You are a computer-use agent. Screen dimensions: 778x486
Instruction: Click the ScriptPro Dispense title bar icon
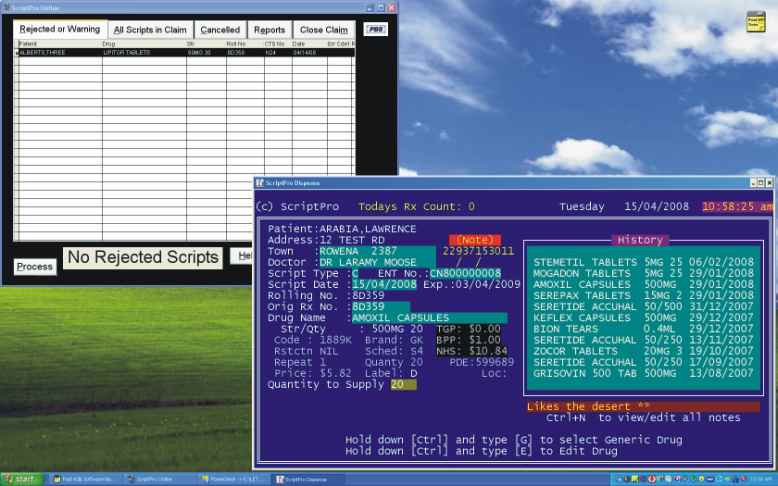point(259,183)
